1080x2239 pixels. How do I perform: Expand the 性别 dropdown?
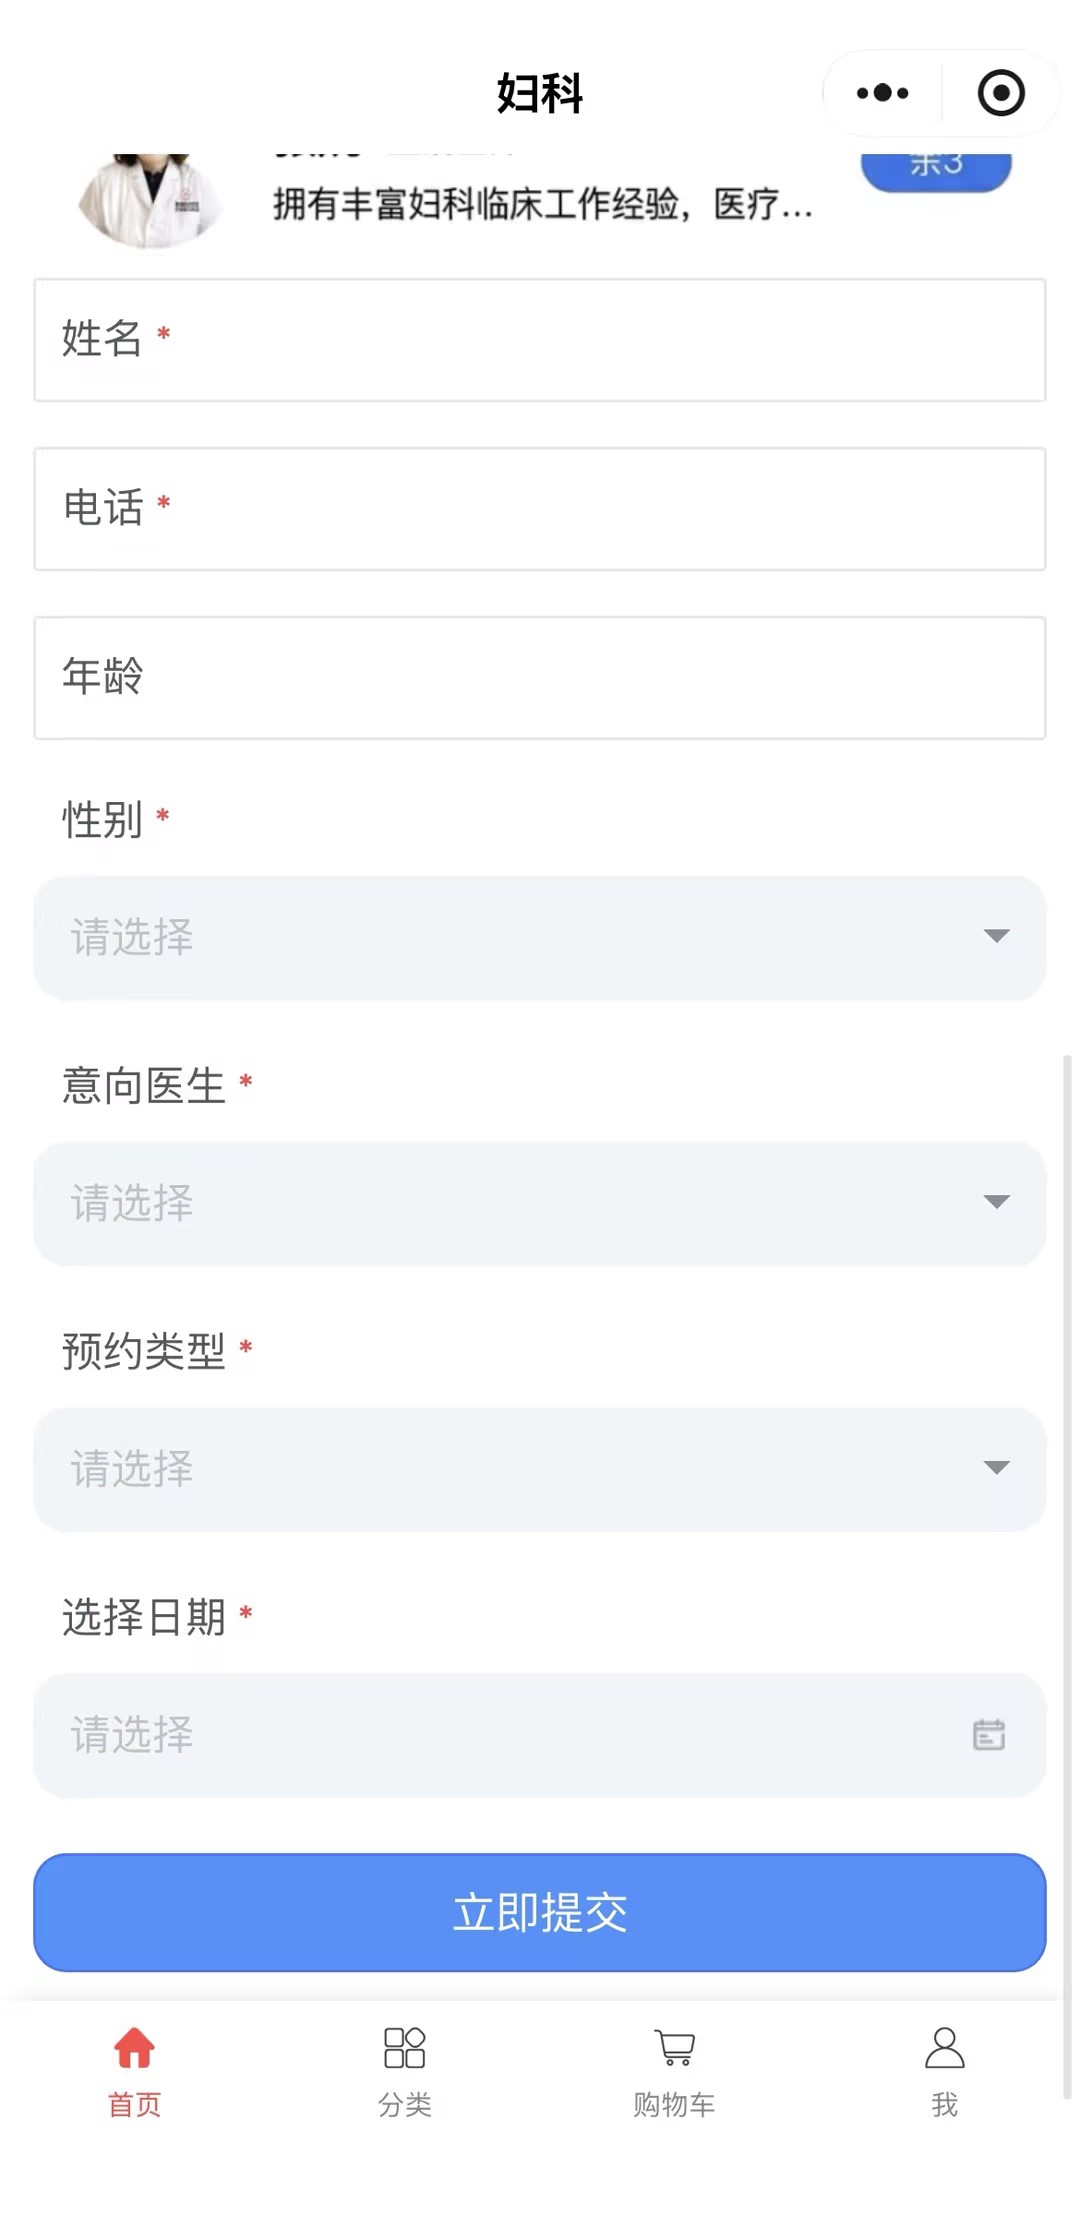[540, 937]
